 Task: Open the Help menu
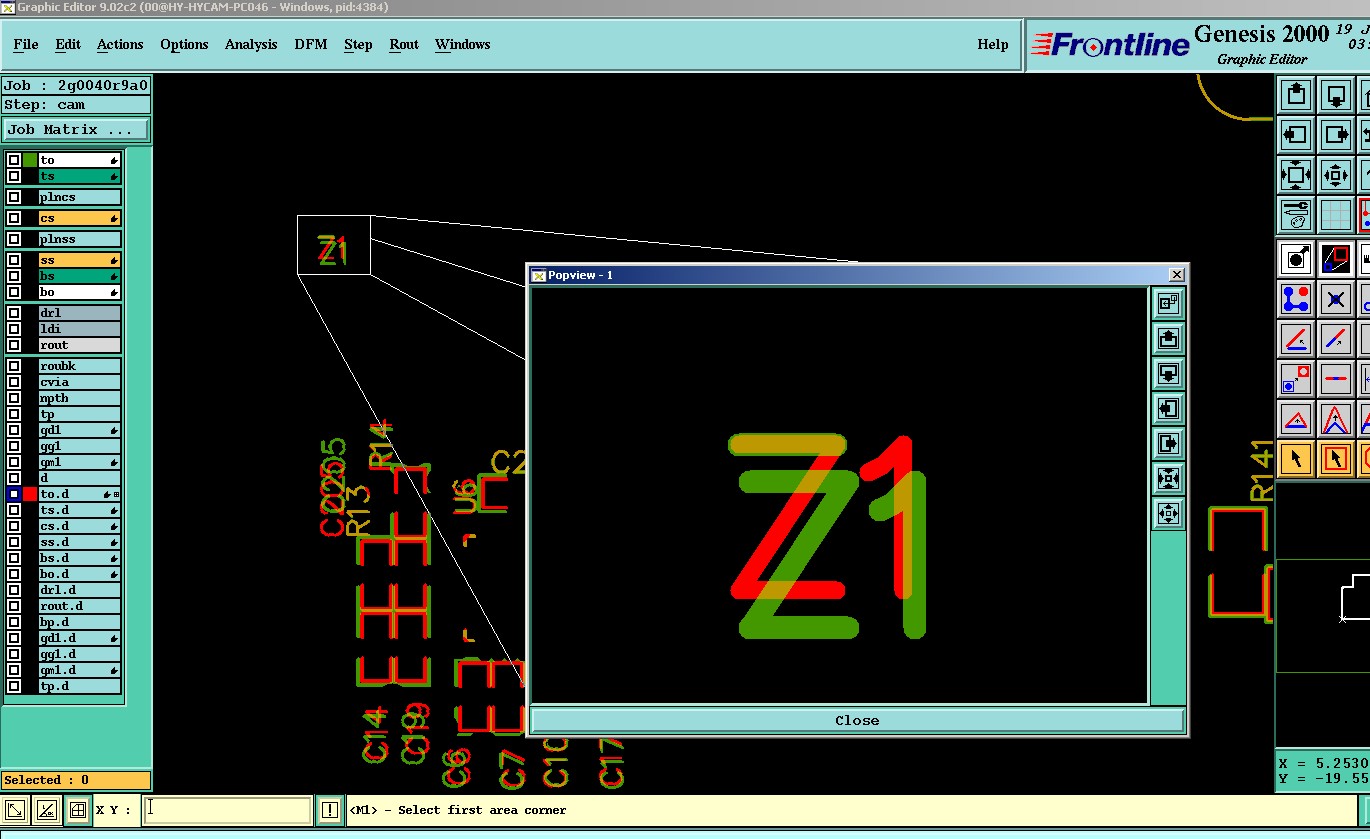pos(993,44)
